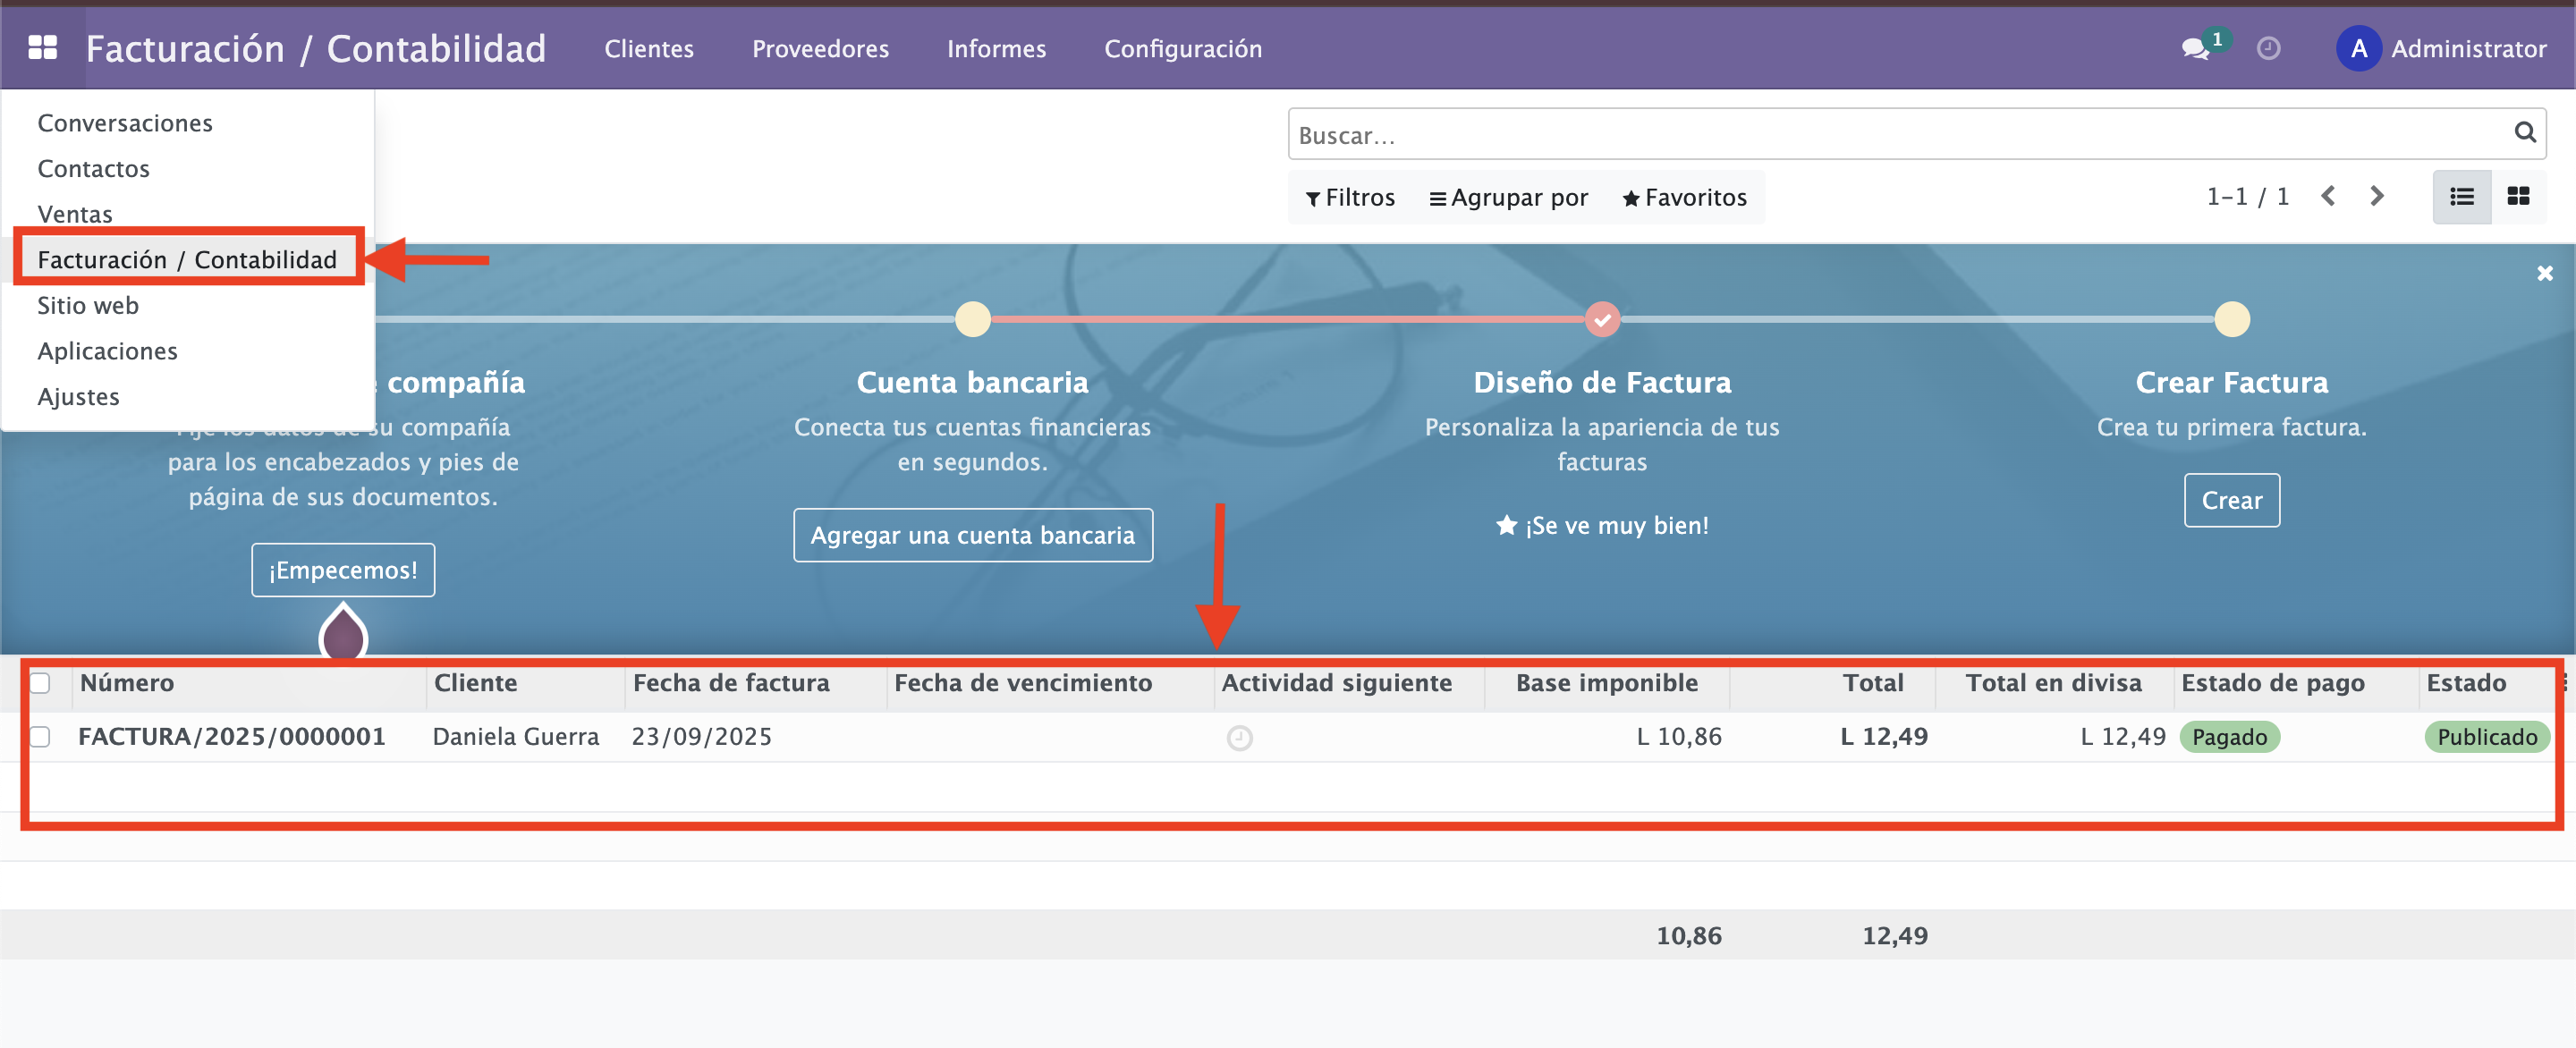
Task: Click the Pagado status badge
Action: pyautogui.click(x=2229, y=737)
